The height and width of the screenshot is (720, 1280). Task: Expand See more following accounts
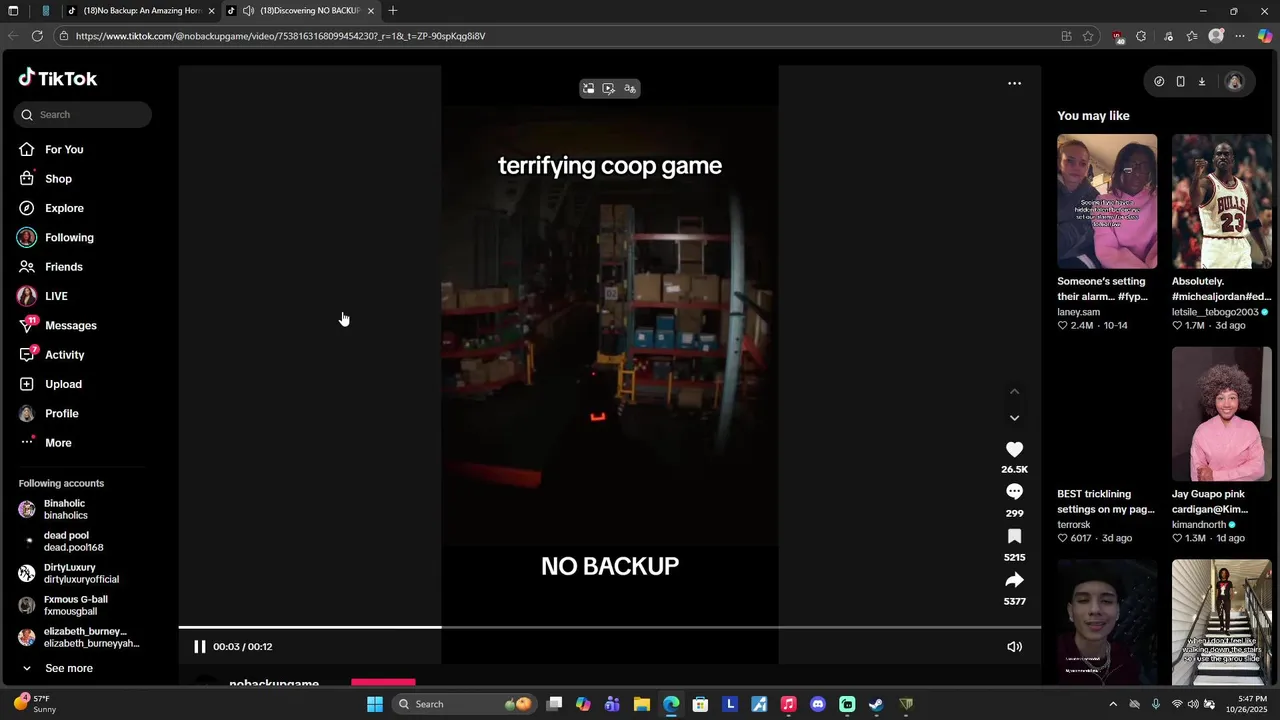tap(58, 668)
